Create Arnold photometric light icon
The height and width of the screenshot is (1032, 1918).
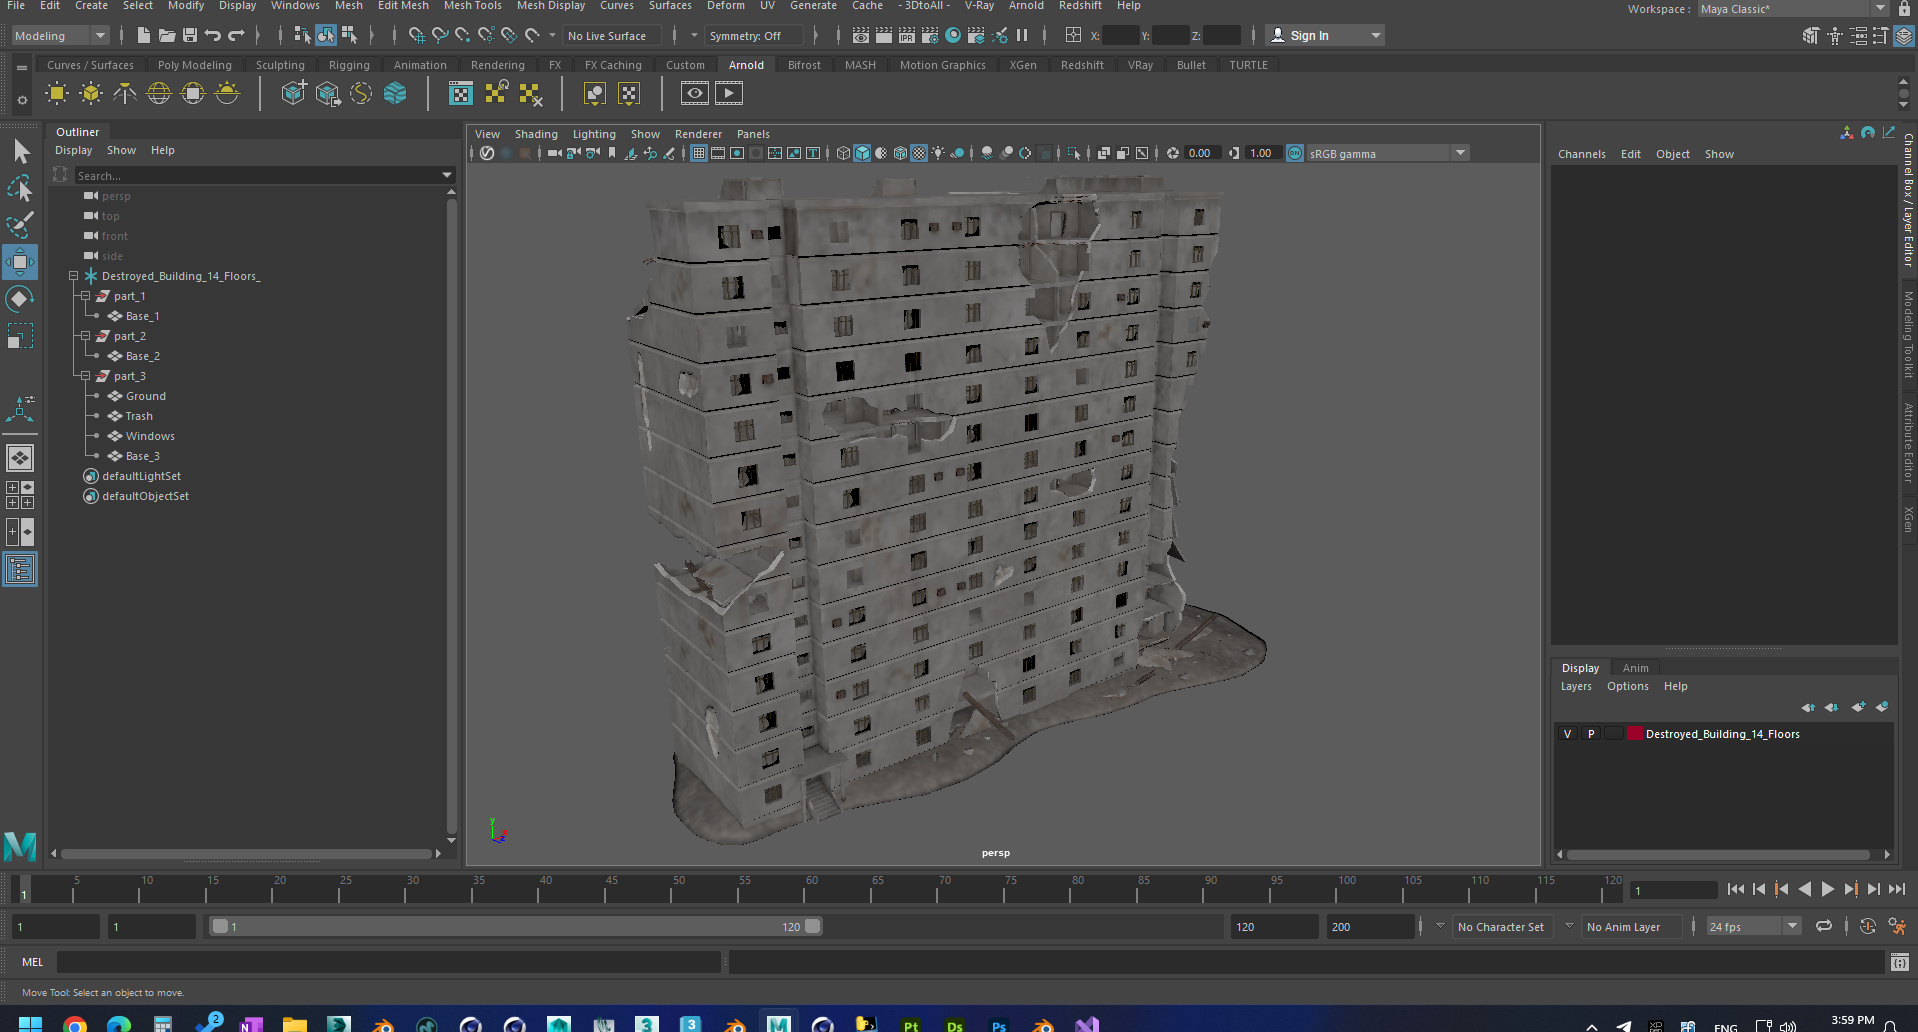click(125, 94)
